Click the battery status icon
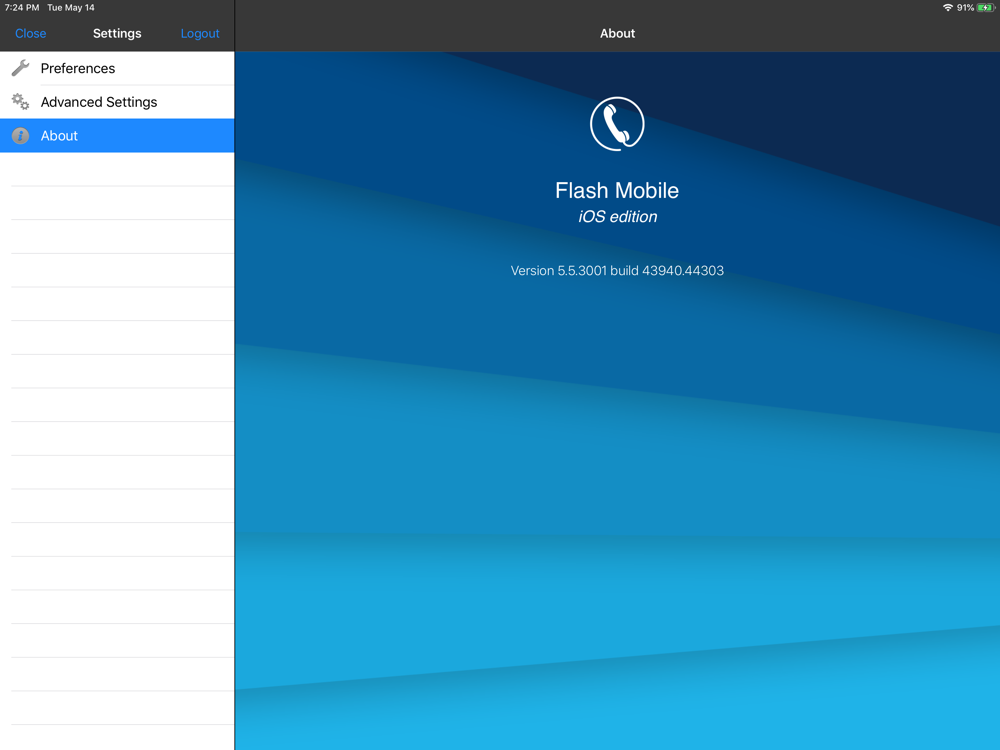The width and height of the screenshot is (1000, 750). [x=986, y=8]
